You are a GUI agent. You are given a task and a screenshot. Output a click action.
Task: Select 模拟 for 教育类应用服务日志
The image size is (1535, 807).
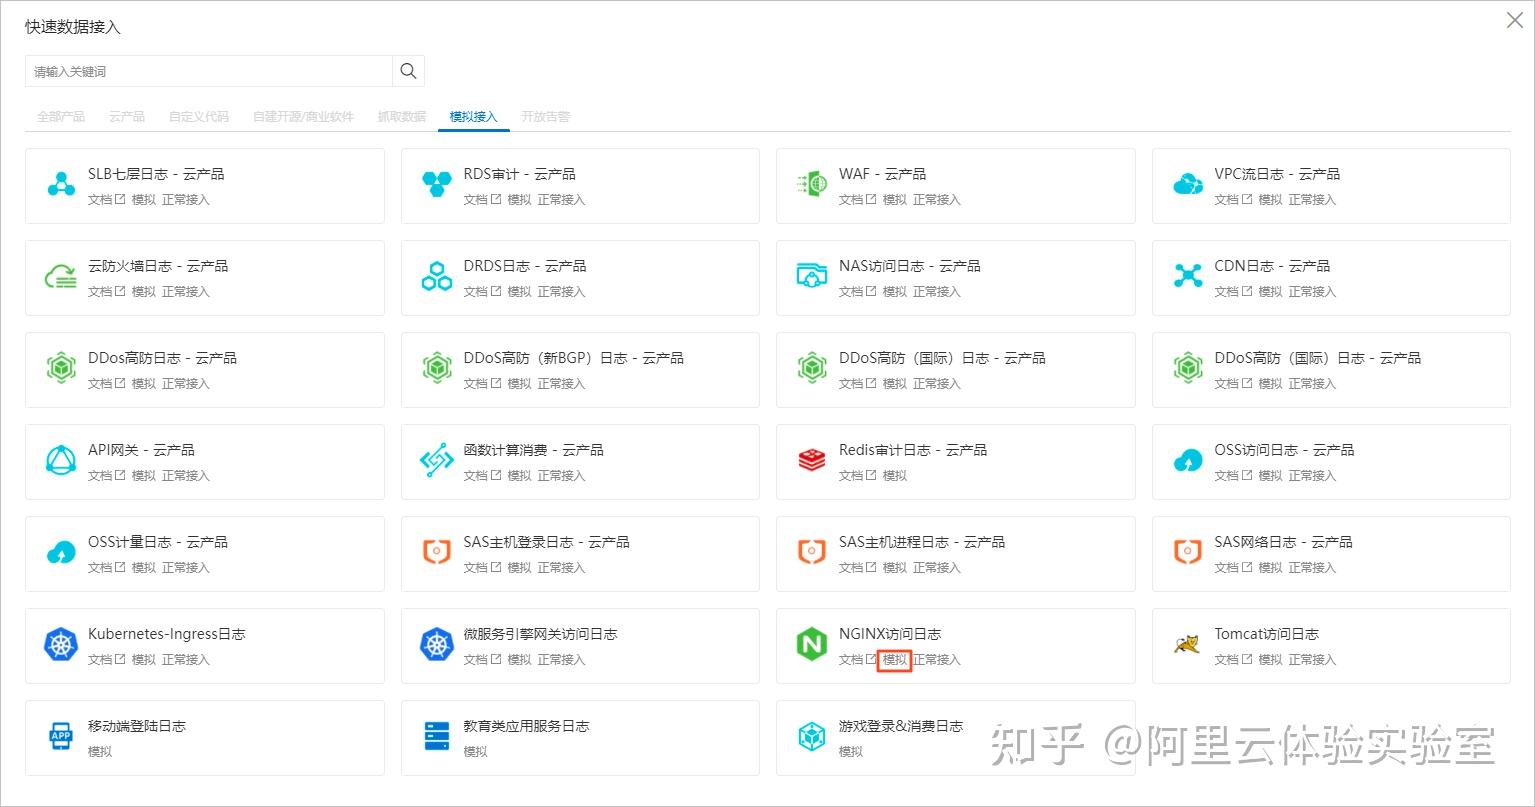coord(476,752)
